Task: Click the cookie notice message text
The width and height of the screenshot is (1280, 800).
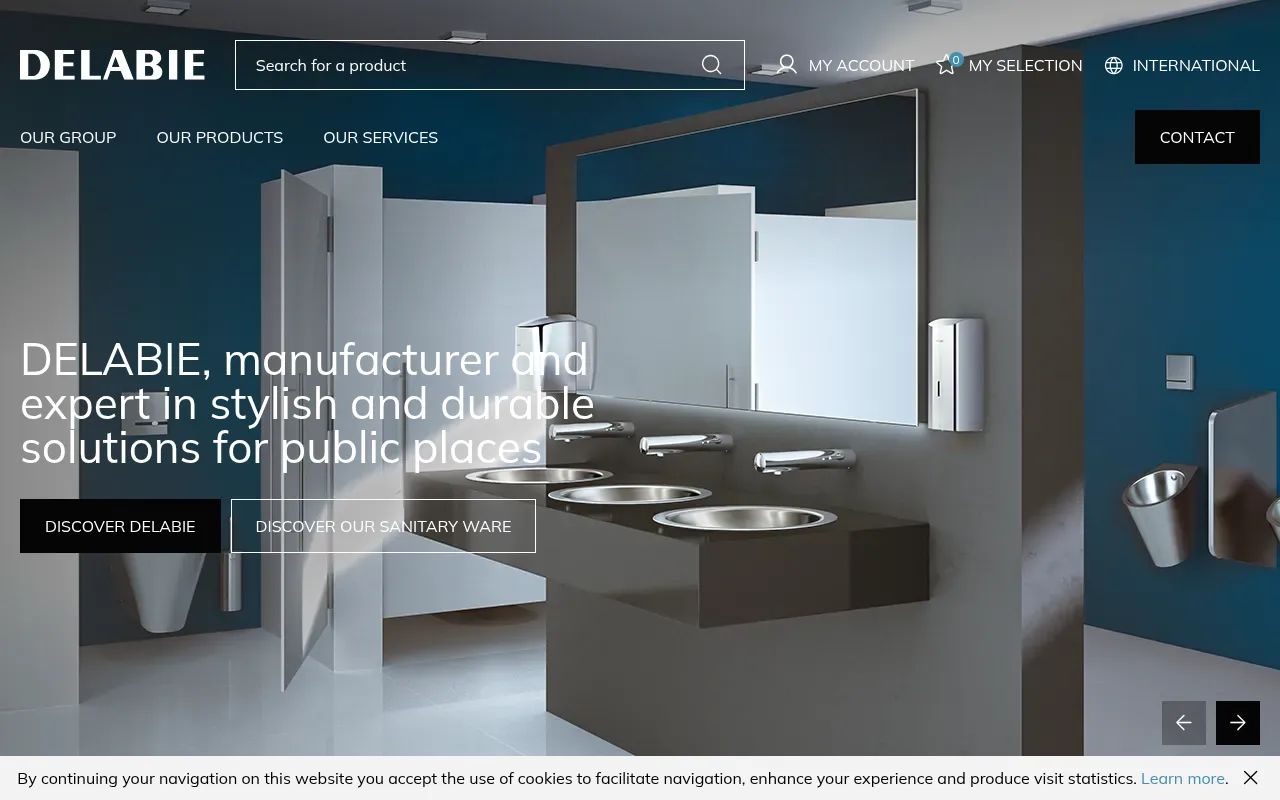Action: coord(577,778)
